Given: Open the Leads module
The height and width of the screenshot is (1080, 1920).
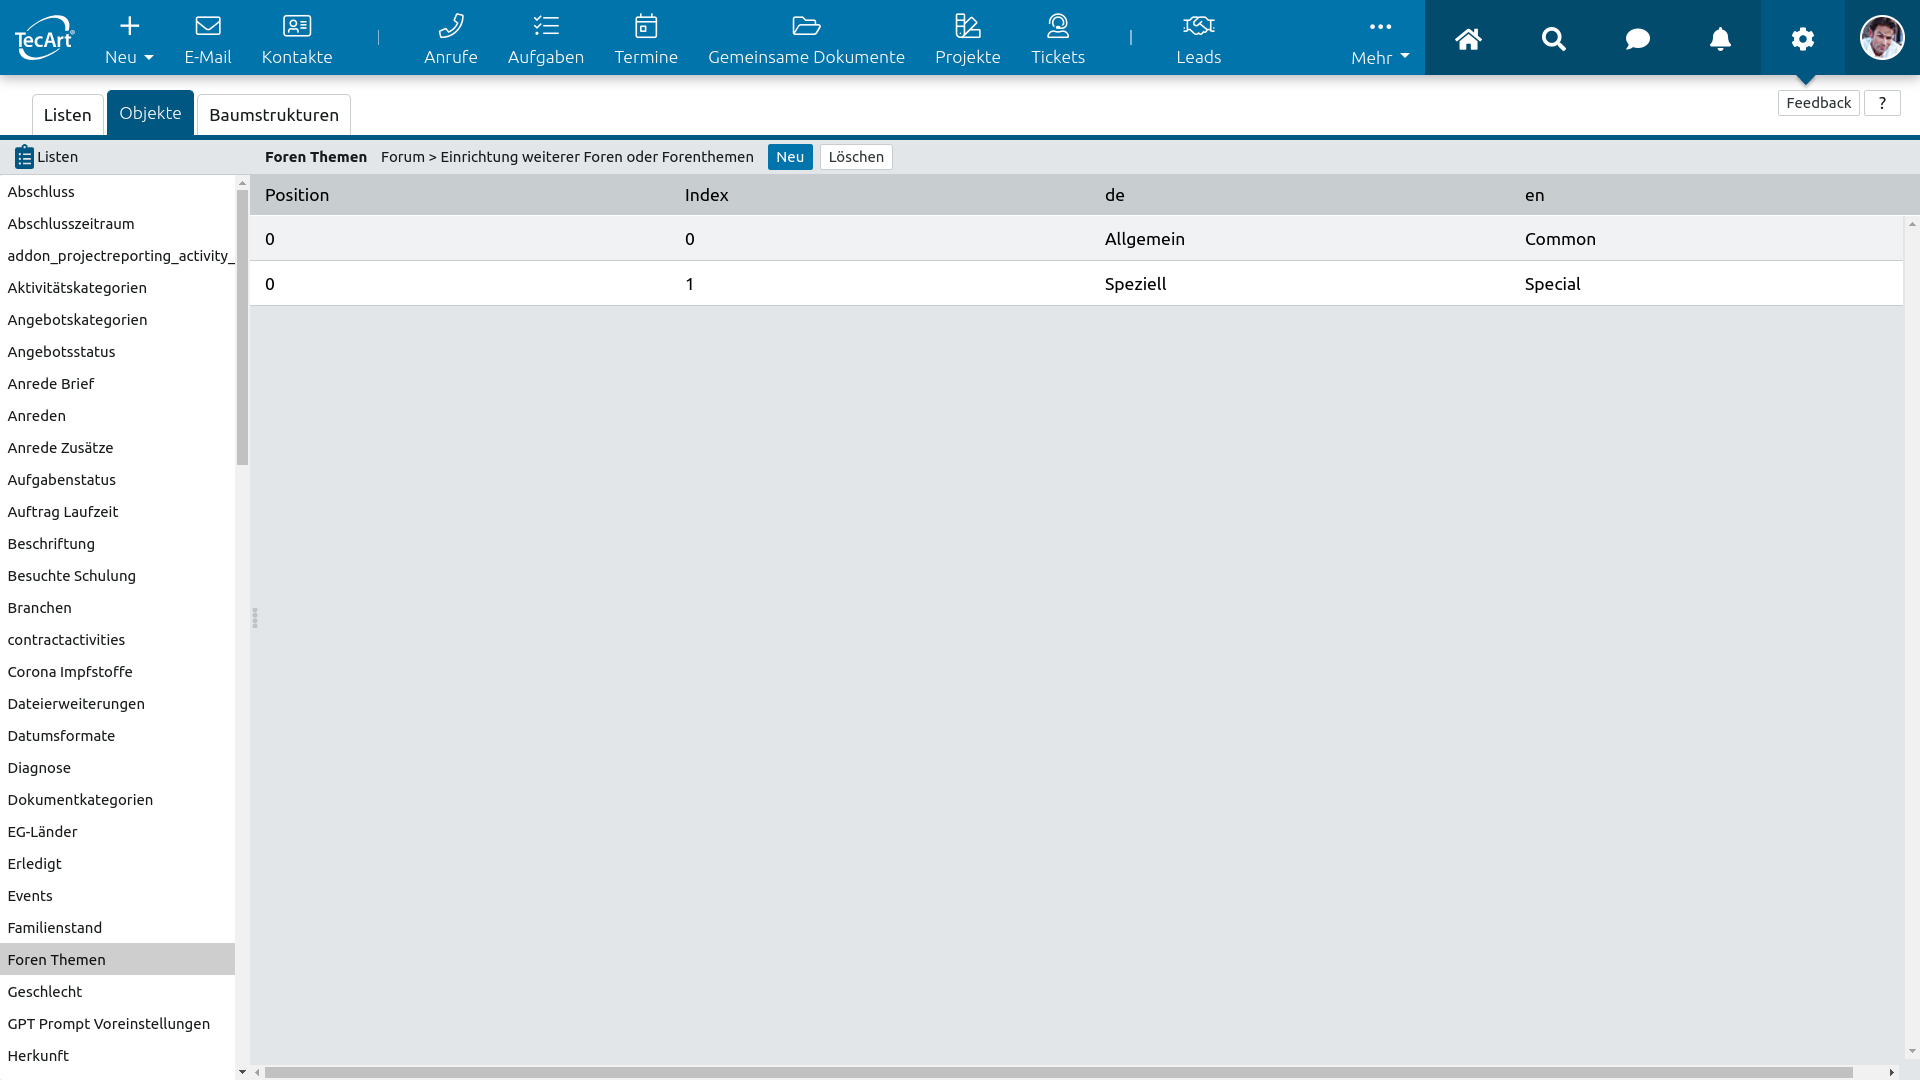Looking at the screenshot, I should pyautogui.click(x=1199, y=38).
